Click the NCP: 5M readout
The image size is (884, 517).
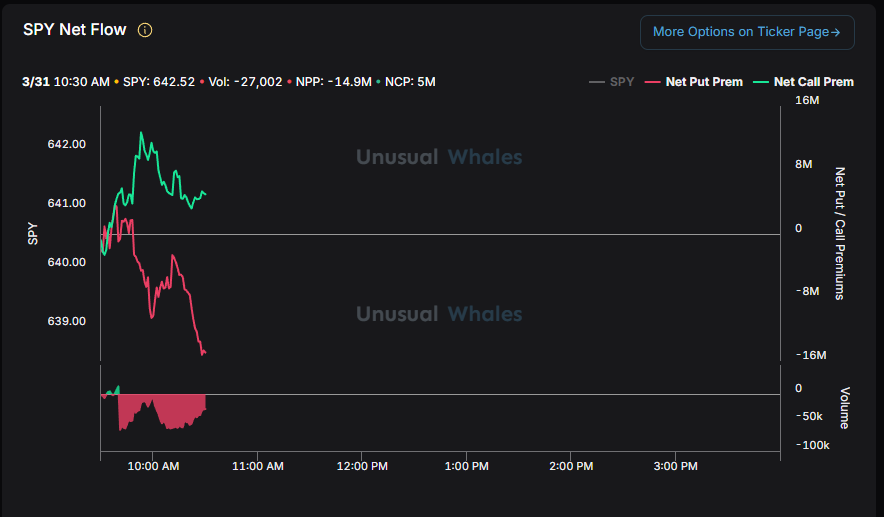[x=410, y=82]
